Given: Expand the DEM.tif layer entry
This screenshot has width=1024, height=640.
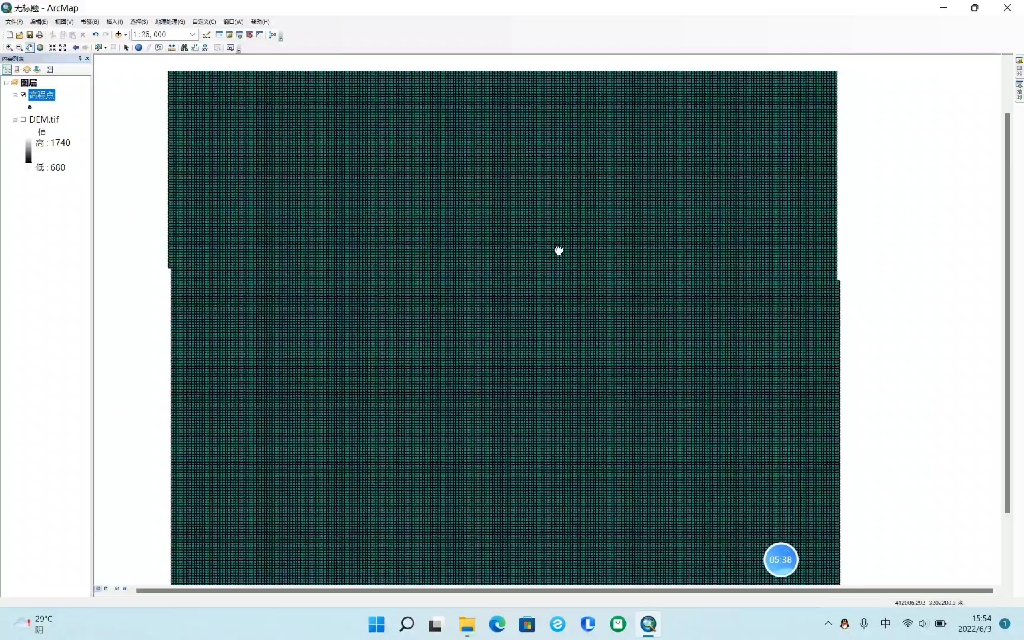Looking at the screenshot, I should [x=15, y=119].
